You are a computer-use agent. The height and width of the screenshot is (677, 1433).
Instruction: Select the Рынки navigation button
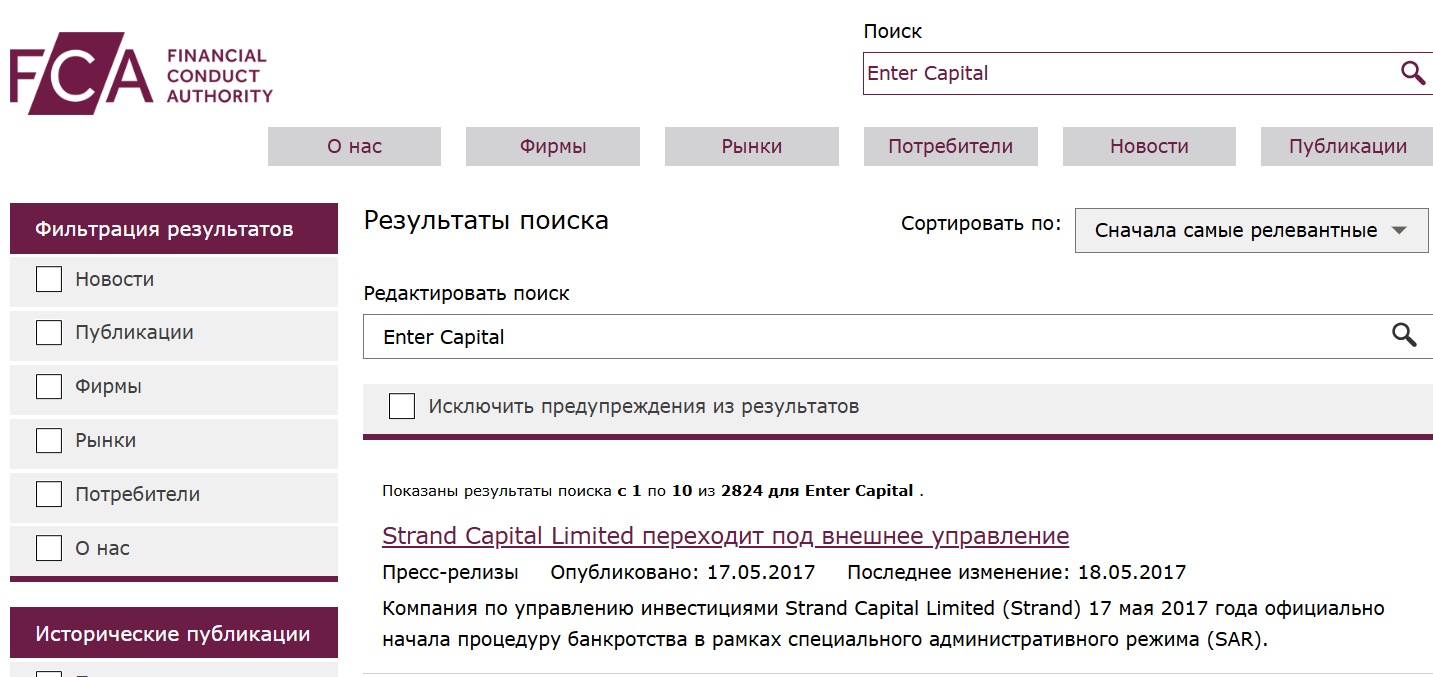[751, 146]
